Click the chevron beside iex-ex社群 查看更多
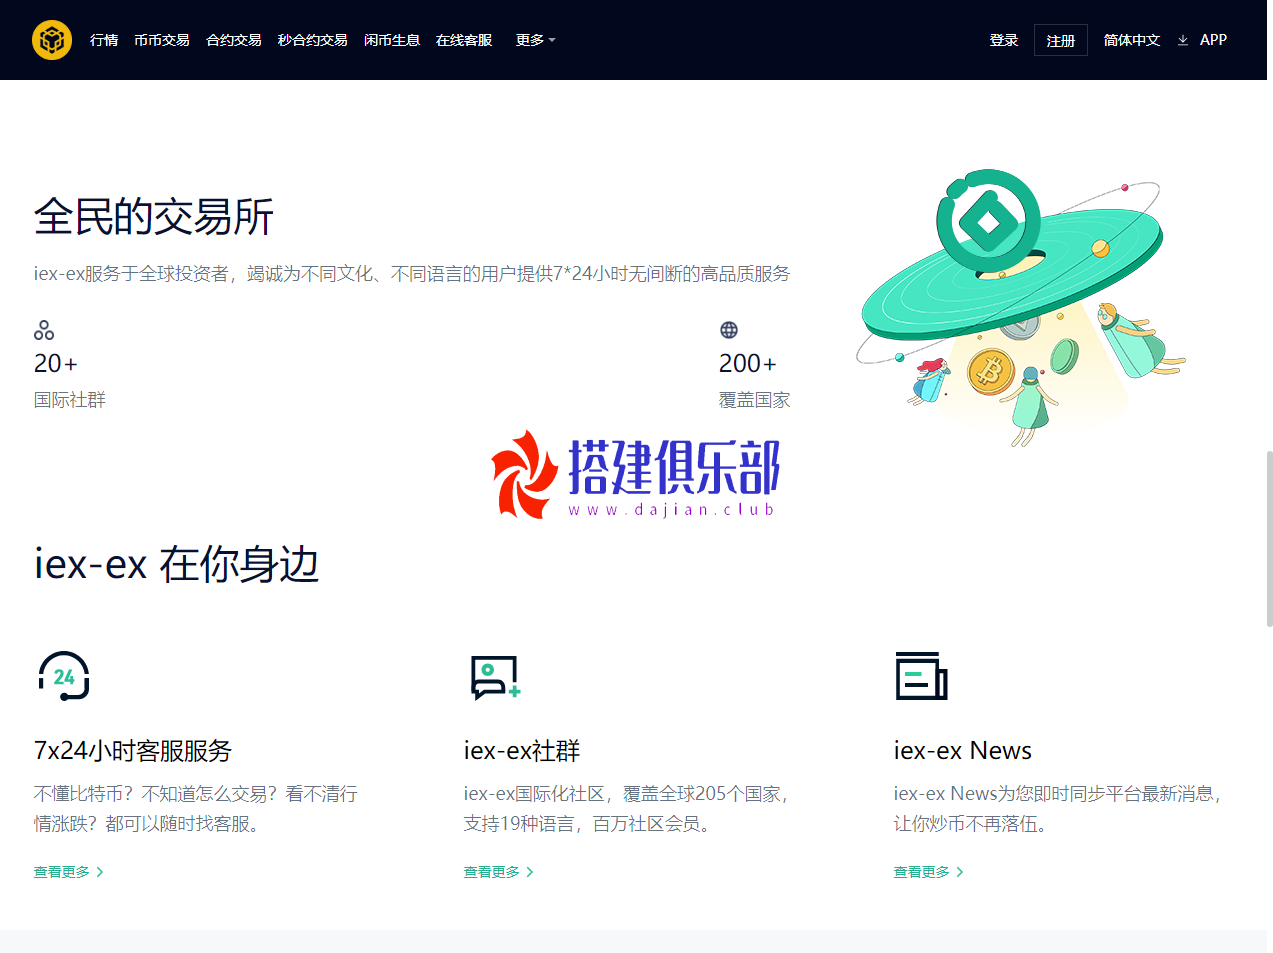The image size is (1273, 953). (530, 872)
